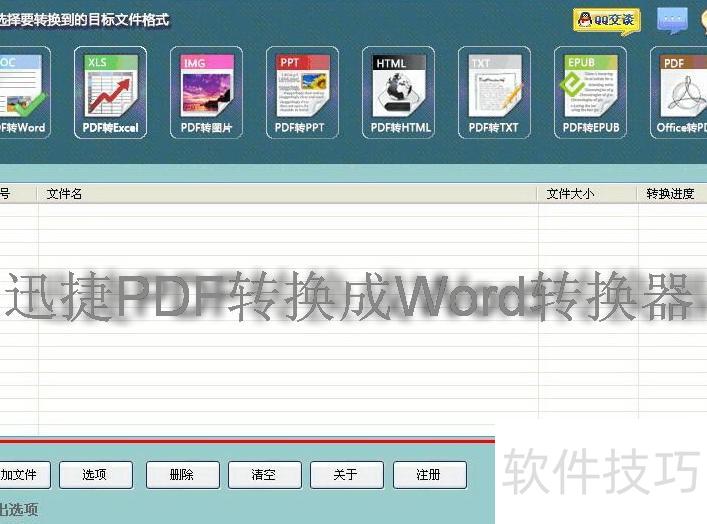Open the 关于 about dialog
The height and width of the screenshot is (524, 707).
[346, 475]
